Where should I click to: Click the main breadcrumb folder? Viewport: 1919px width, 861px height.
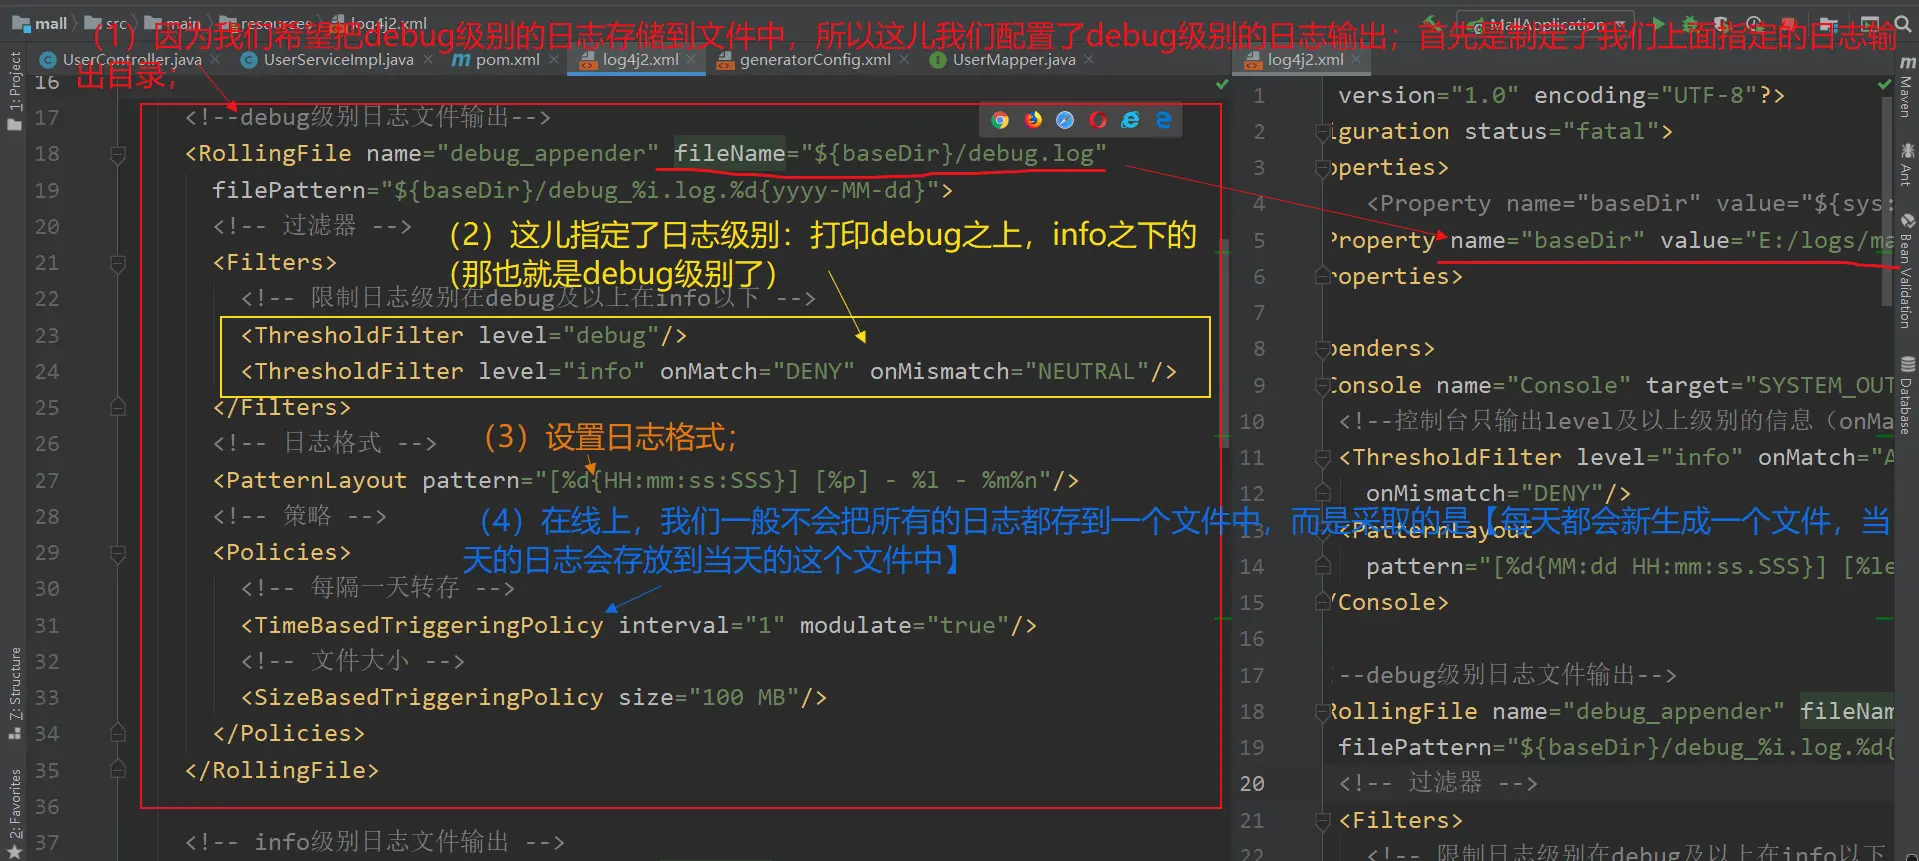173,23
